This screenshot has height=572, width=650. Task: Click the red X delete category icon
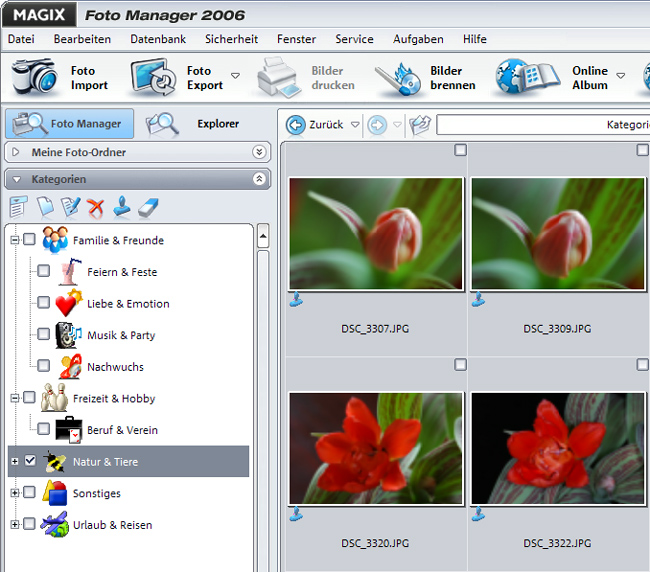pyautogui.click(x=96, y=207)
